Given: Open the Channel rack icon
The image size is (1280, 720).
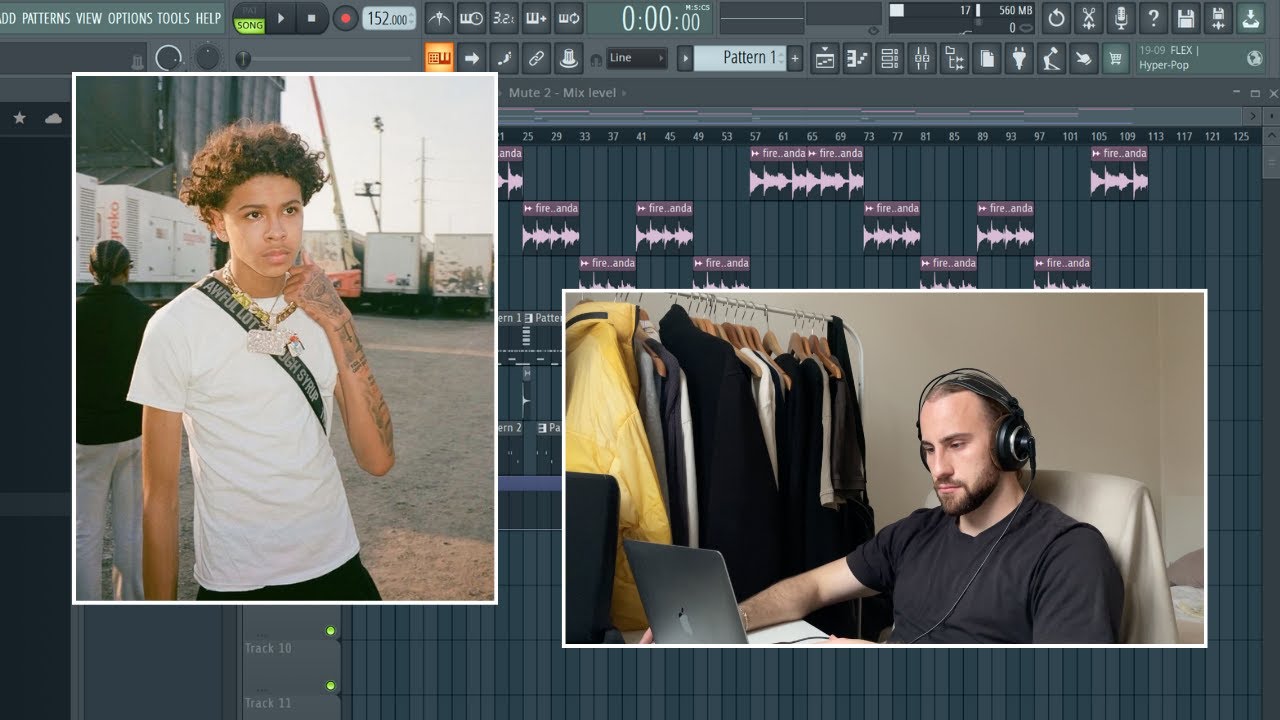Looking at the screenshot, I should click(889, 58).
